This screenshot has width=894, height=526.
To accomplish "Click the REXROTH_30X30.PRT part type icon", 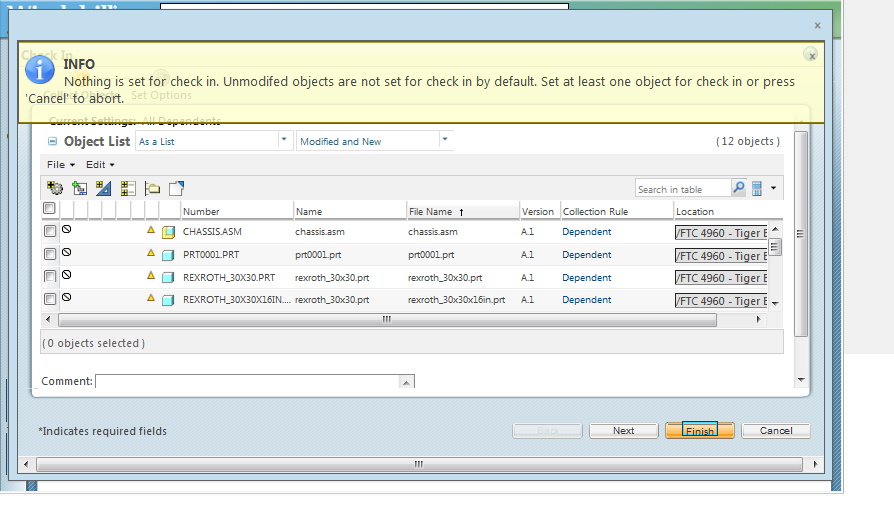I will pos(168,278).
